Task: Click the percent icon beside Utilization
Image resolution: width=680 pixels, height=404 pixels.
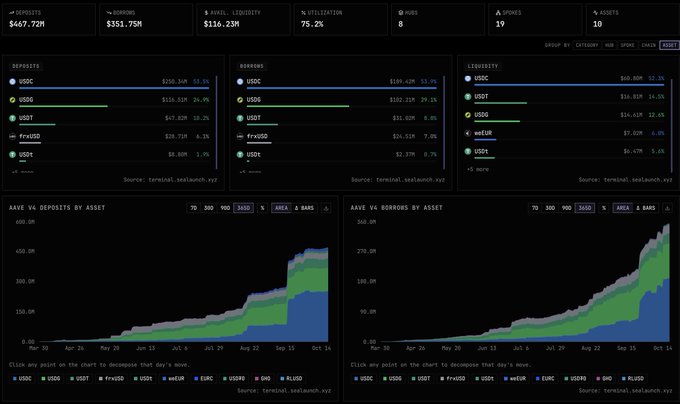Action: tap(303, 13)
